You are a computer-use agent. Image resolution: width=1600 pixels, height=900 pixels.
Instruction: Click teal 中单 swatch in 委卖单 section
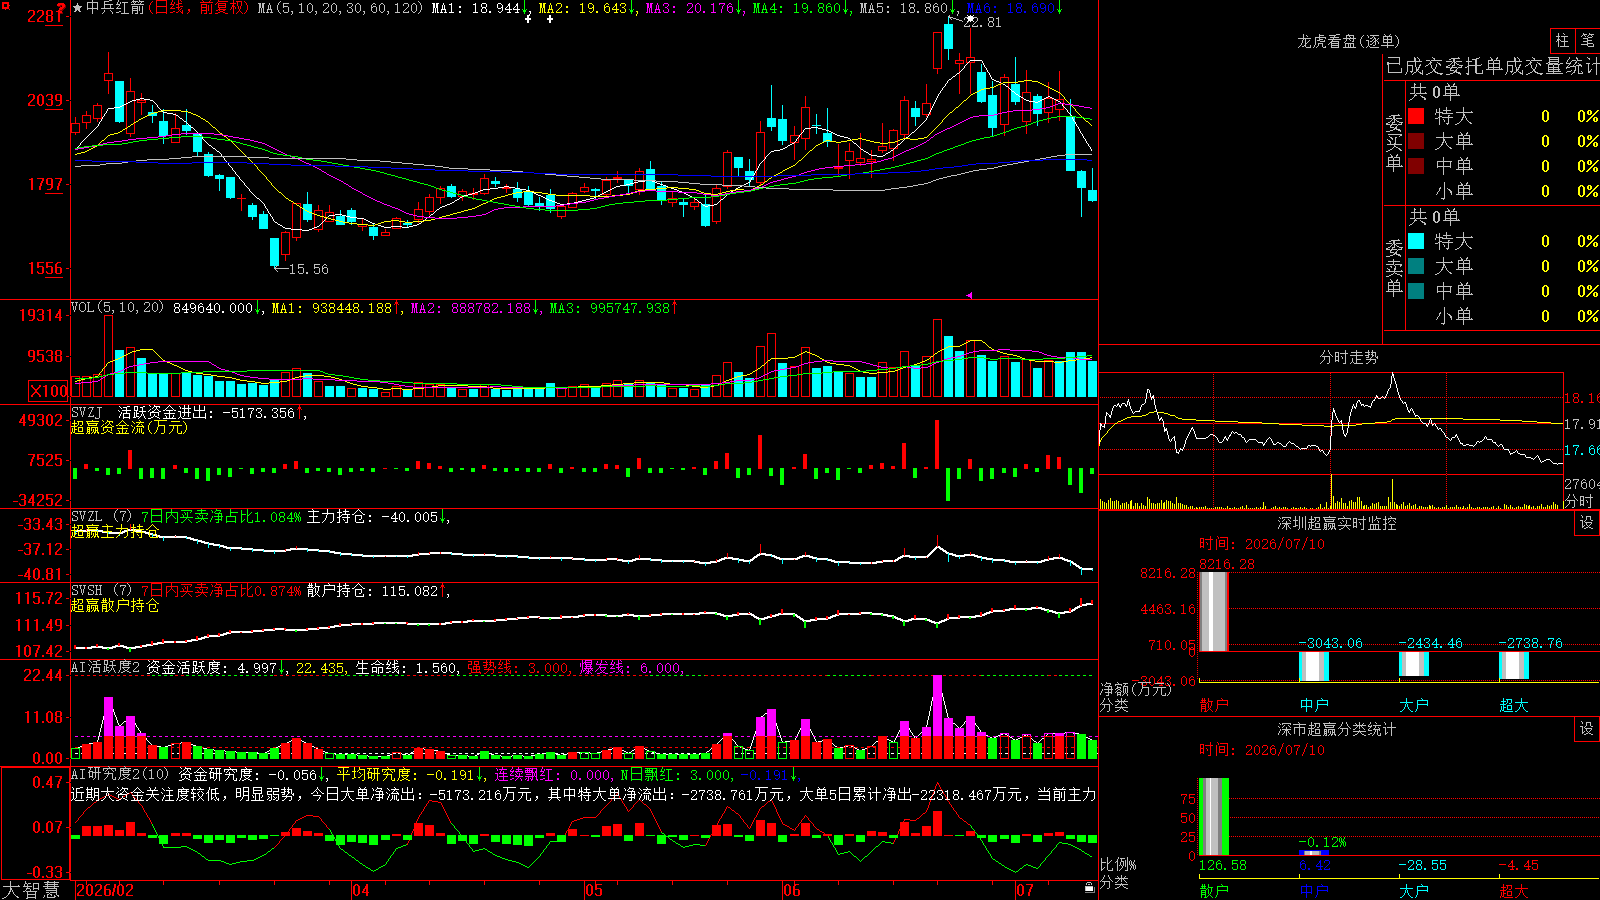1416,291
